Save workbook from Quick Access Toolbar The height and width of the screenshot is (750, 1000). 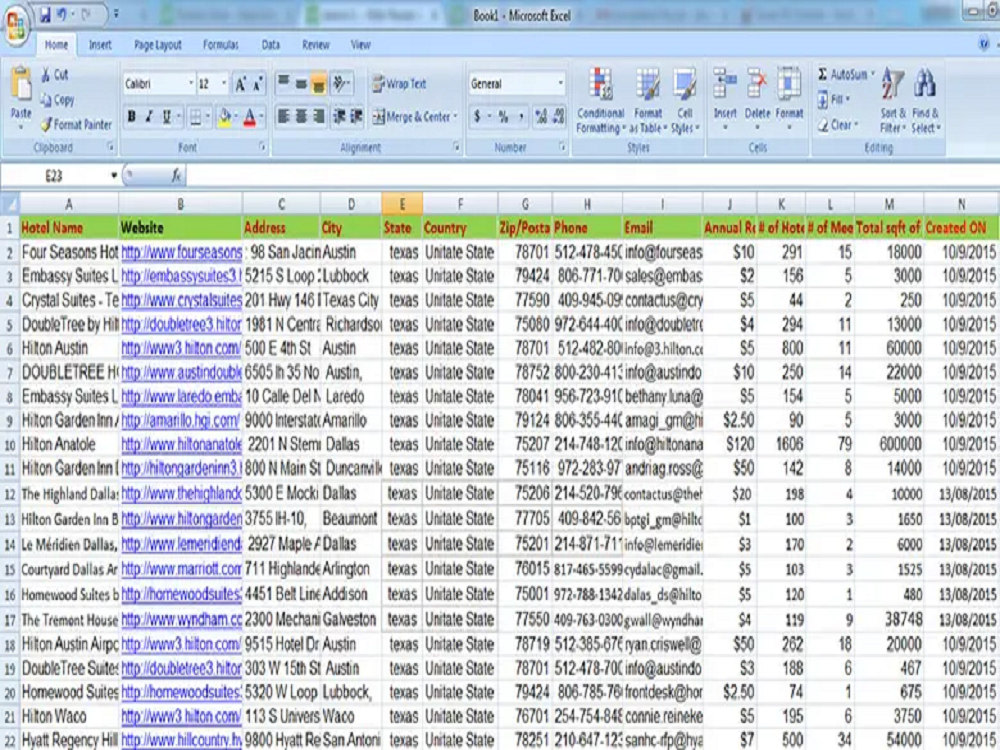[x=45, y=14]
